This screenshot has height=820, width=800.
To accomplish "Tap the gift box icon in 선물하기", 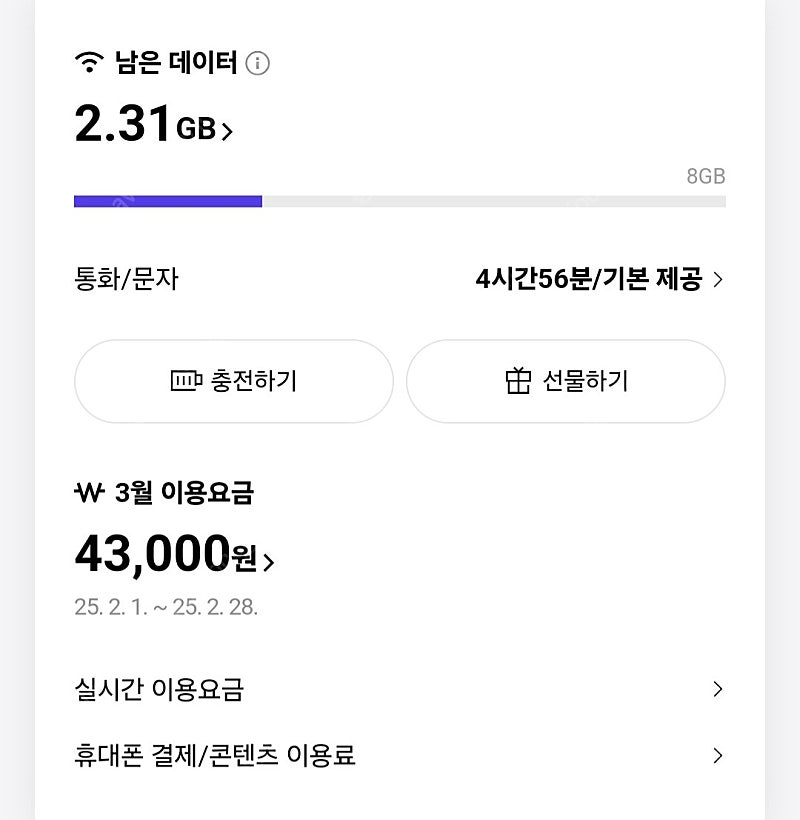I will coord(518,380).
